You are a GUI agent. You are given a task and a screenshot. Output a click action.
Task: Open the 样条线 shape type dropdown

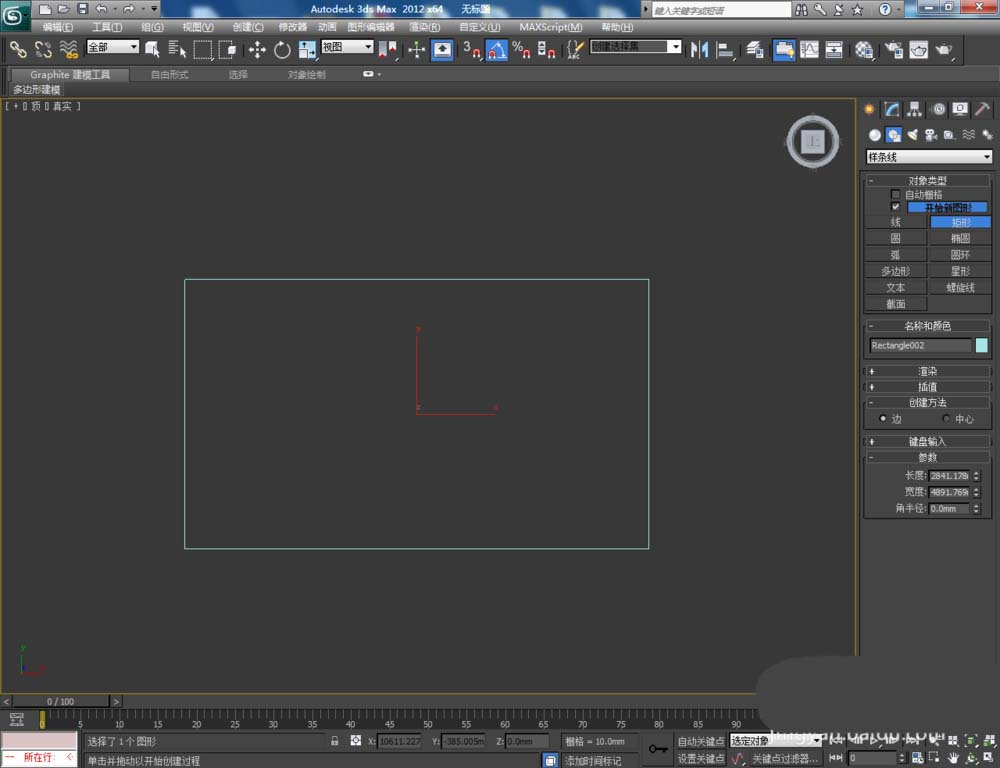pos(929,157)
